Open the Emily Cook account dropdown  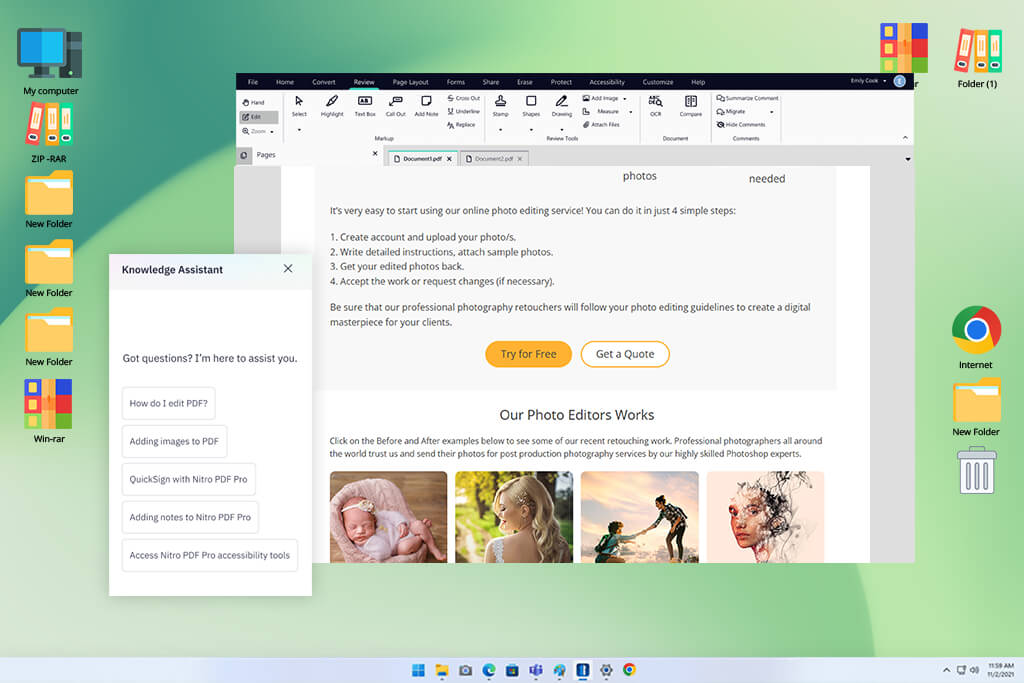pyautogui.click(x=869, y=81)
